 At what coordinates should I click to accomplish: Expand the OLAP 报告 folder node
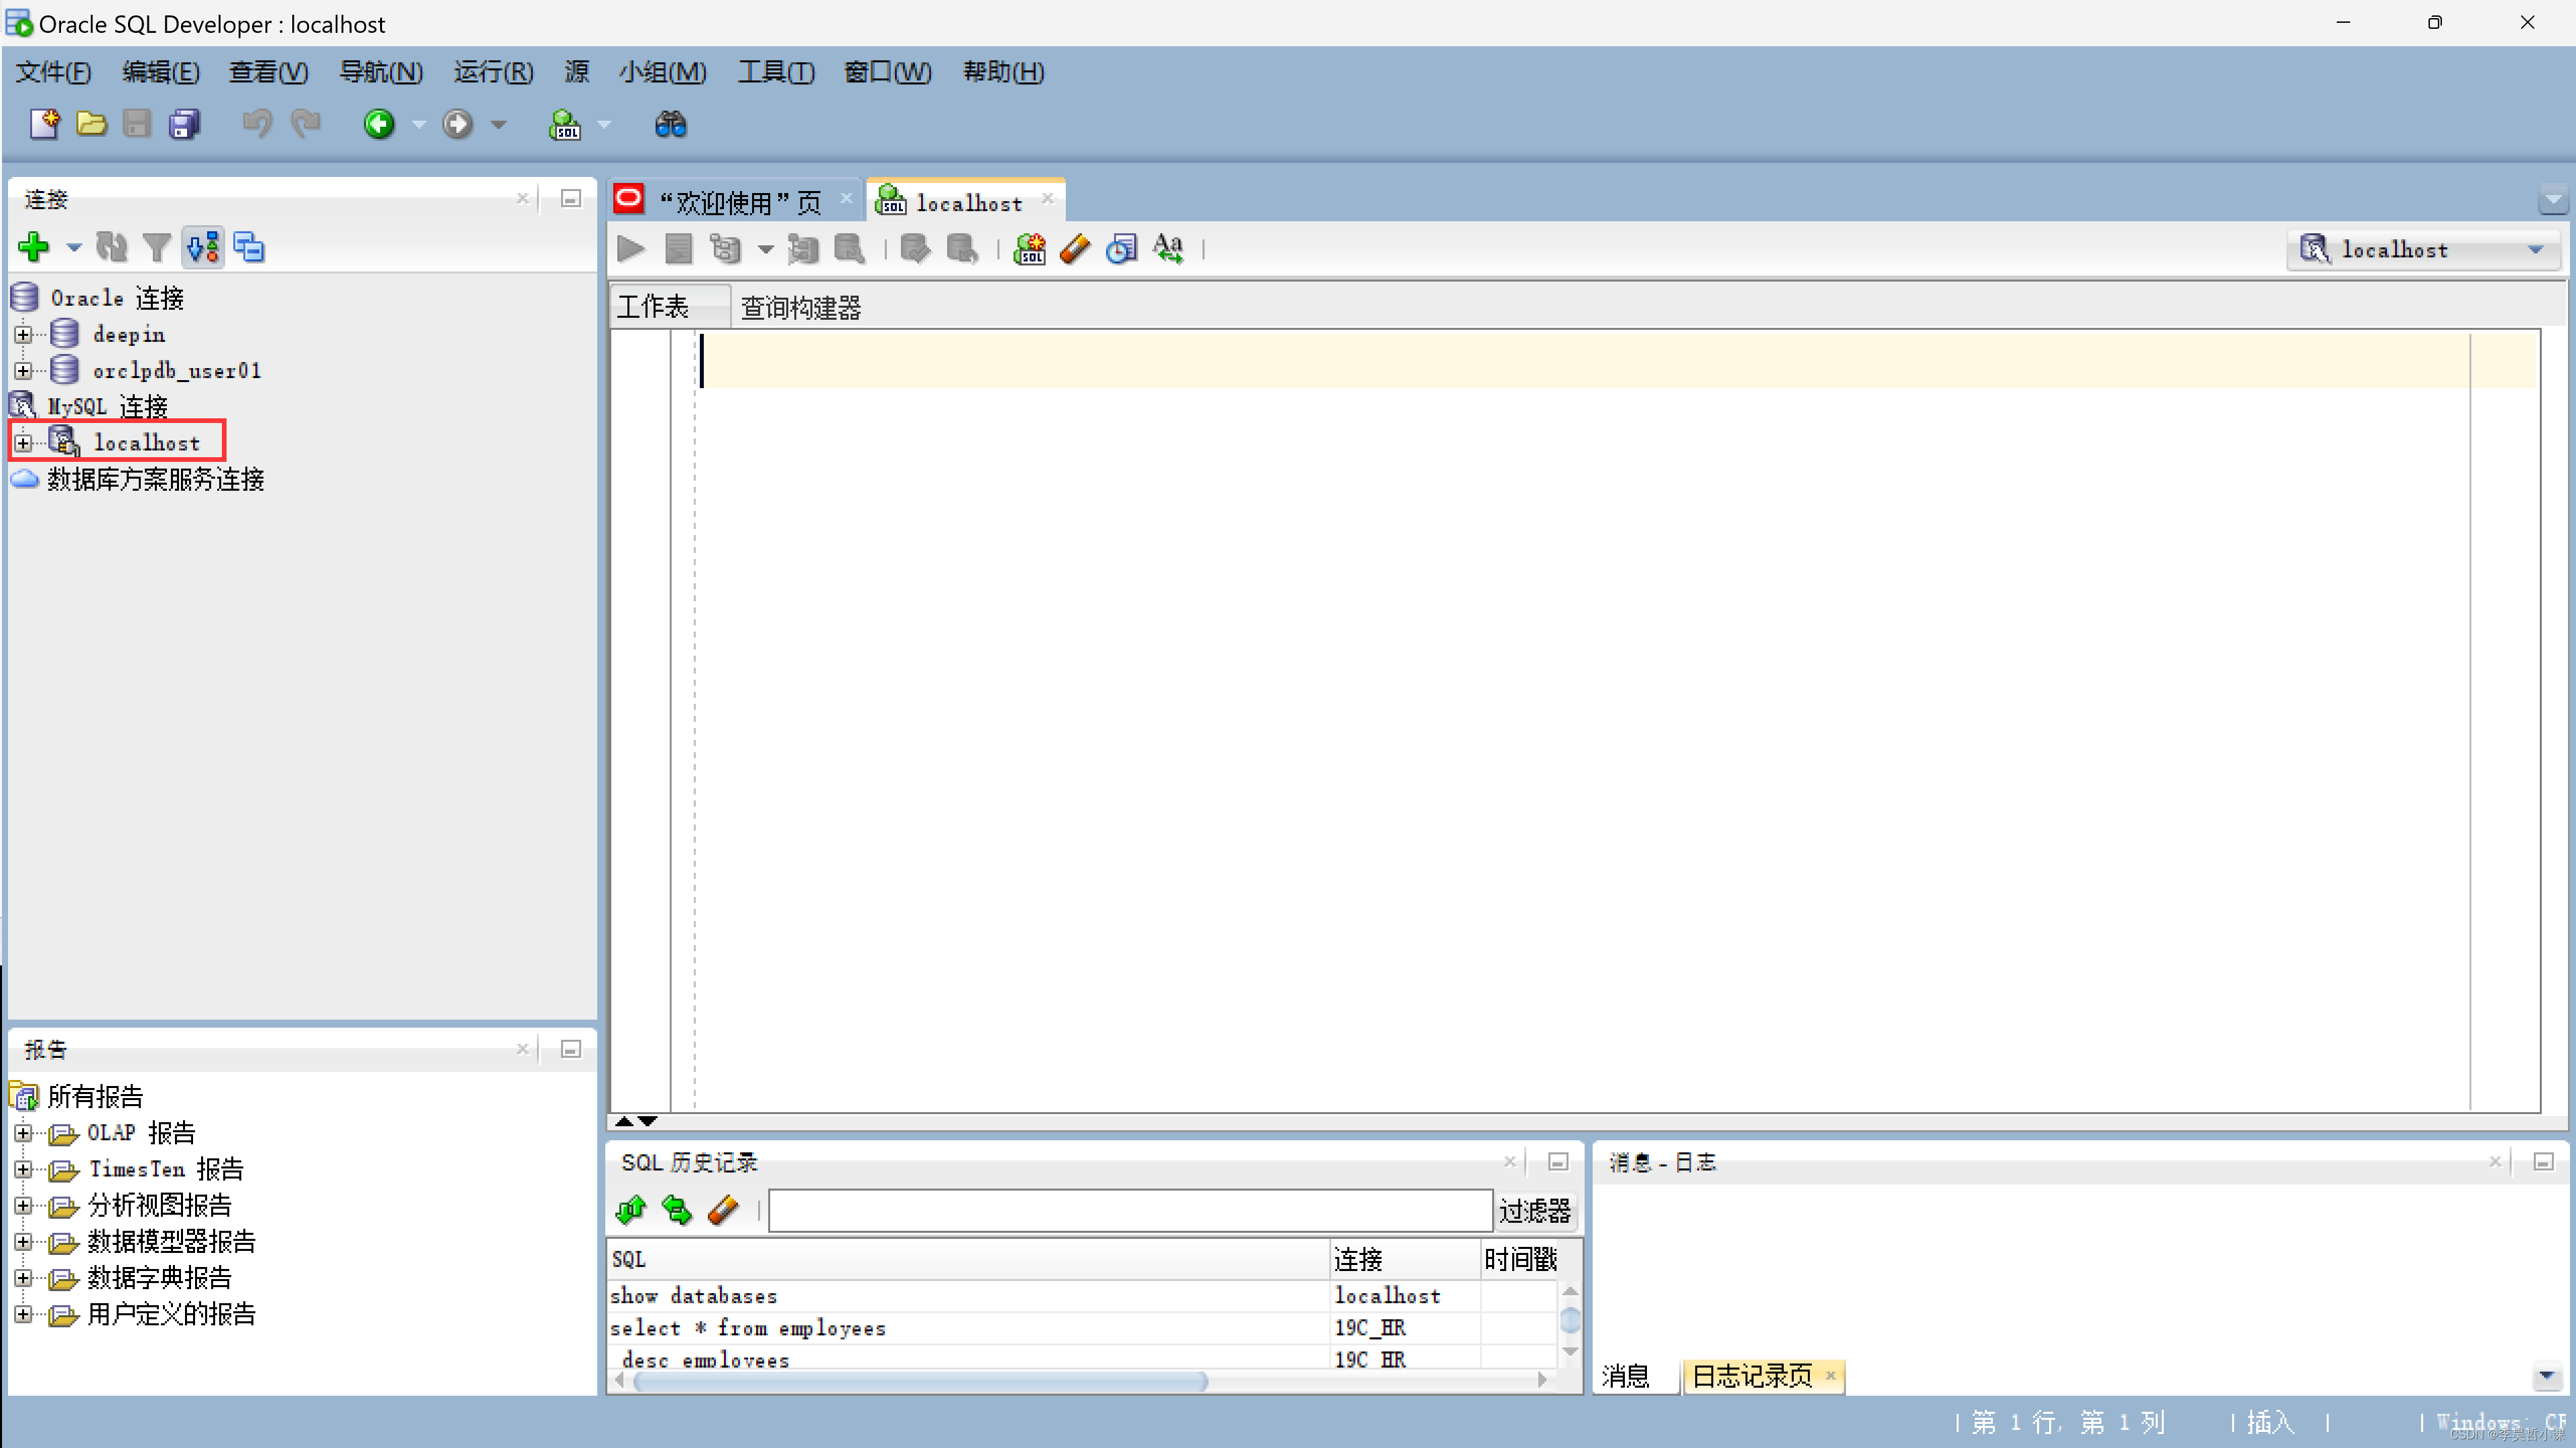23,1133
